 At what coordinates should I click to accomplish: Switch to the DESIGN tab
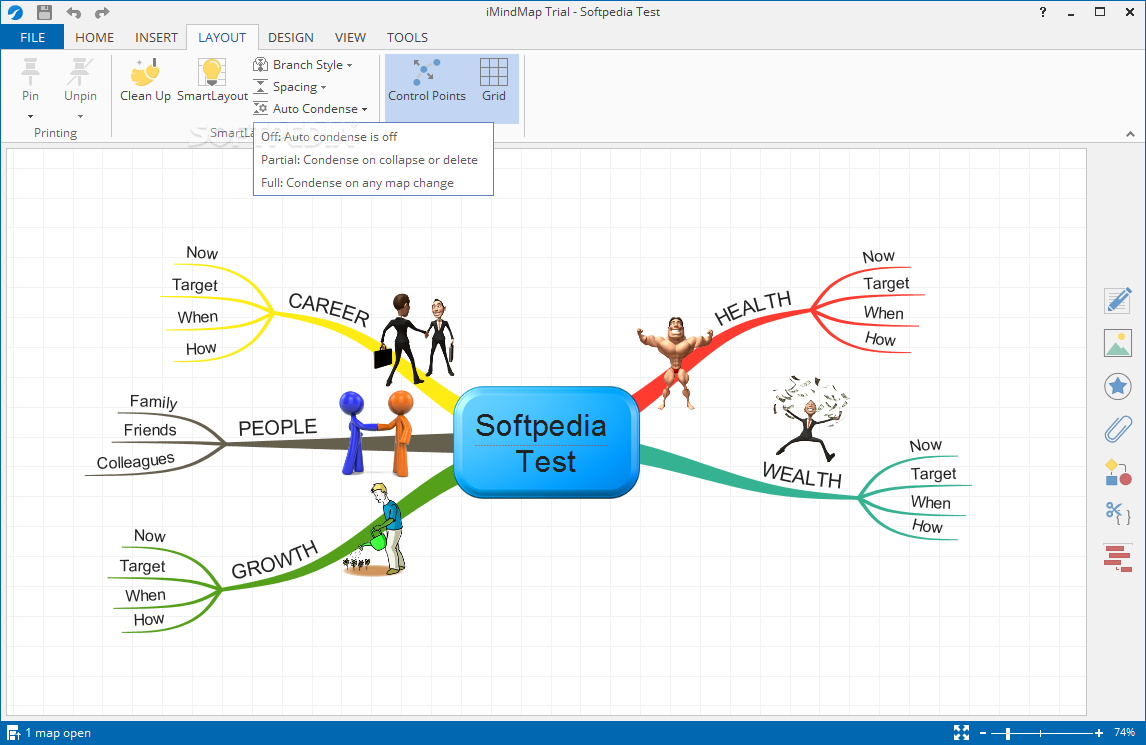click(x=290, y=37)
